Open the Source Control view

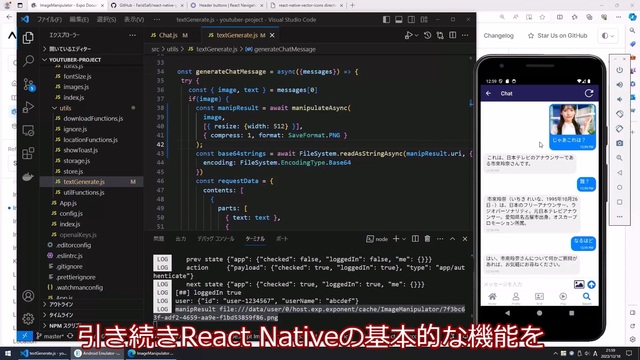28,84
